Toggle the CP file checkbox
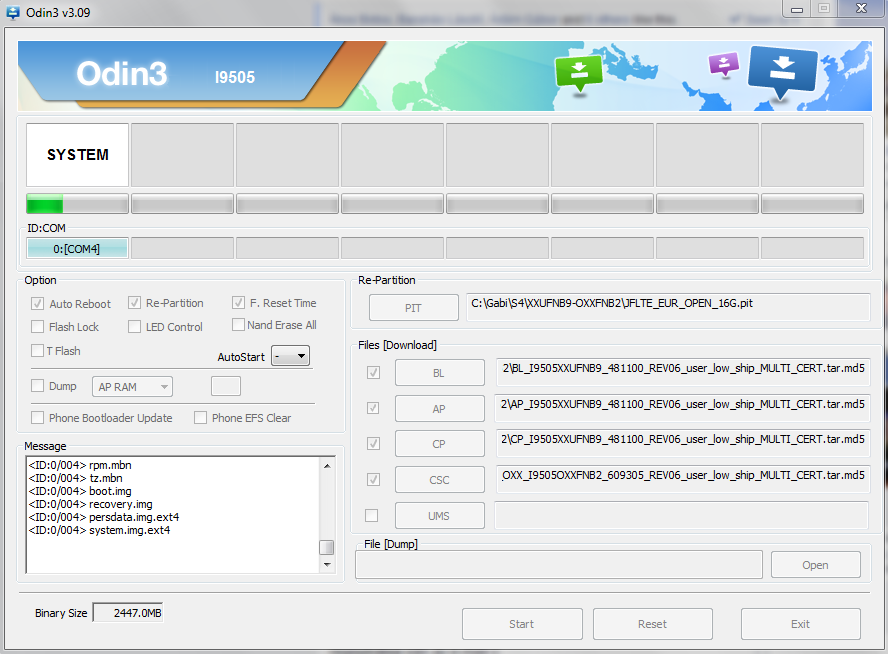This screenshot has height=654, width=888. pos(373,443)
